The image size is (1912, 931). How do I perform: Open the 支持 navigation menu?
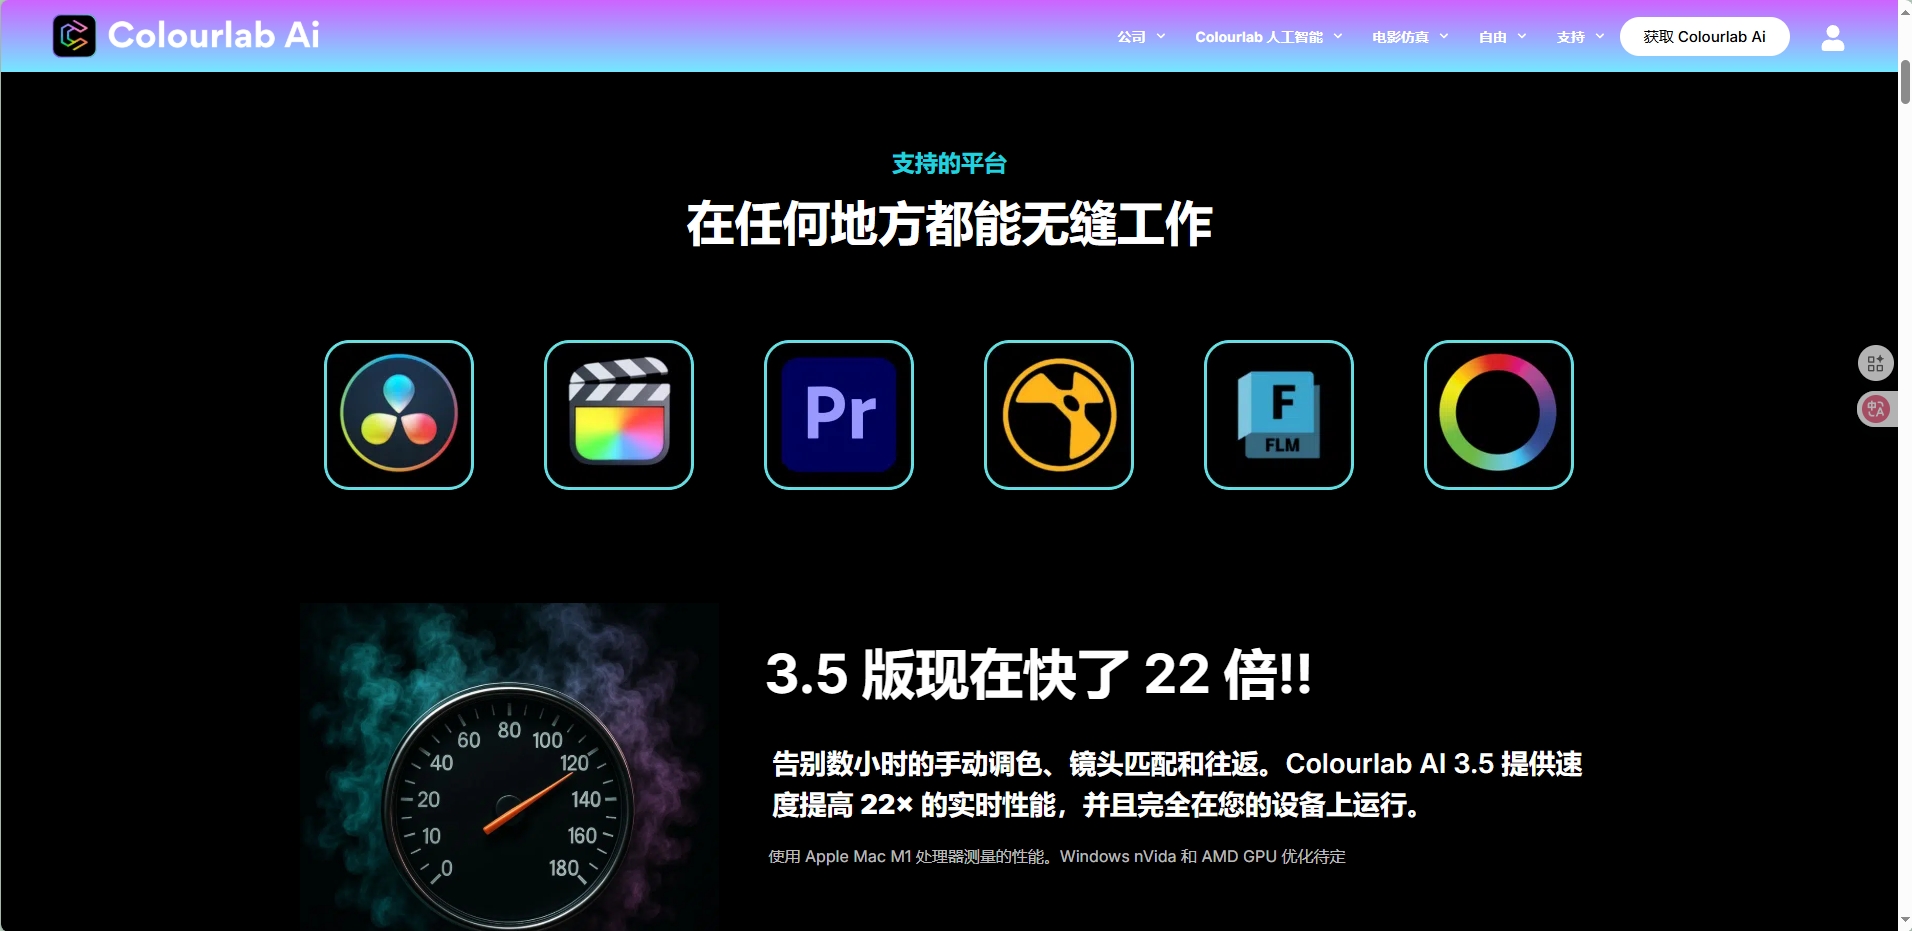click(1570, 37)
